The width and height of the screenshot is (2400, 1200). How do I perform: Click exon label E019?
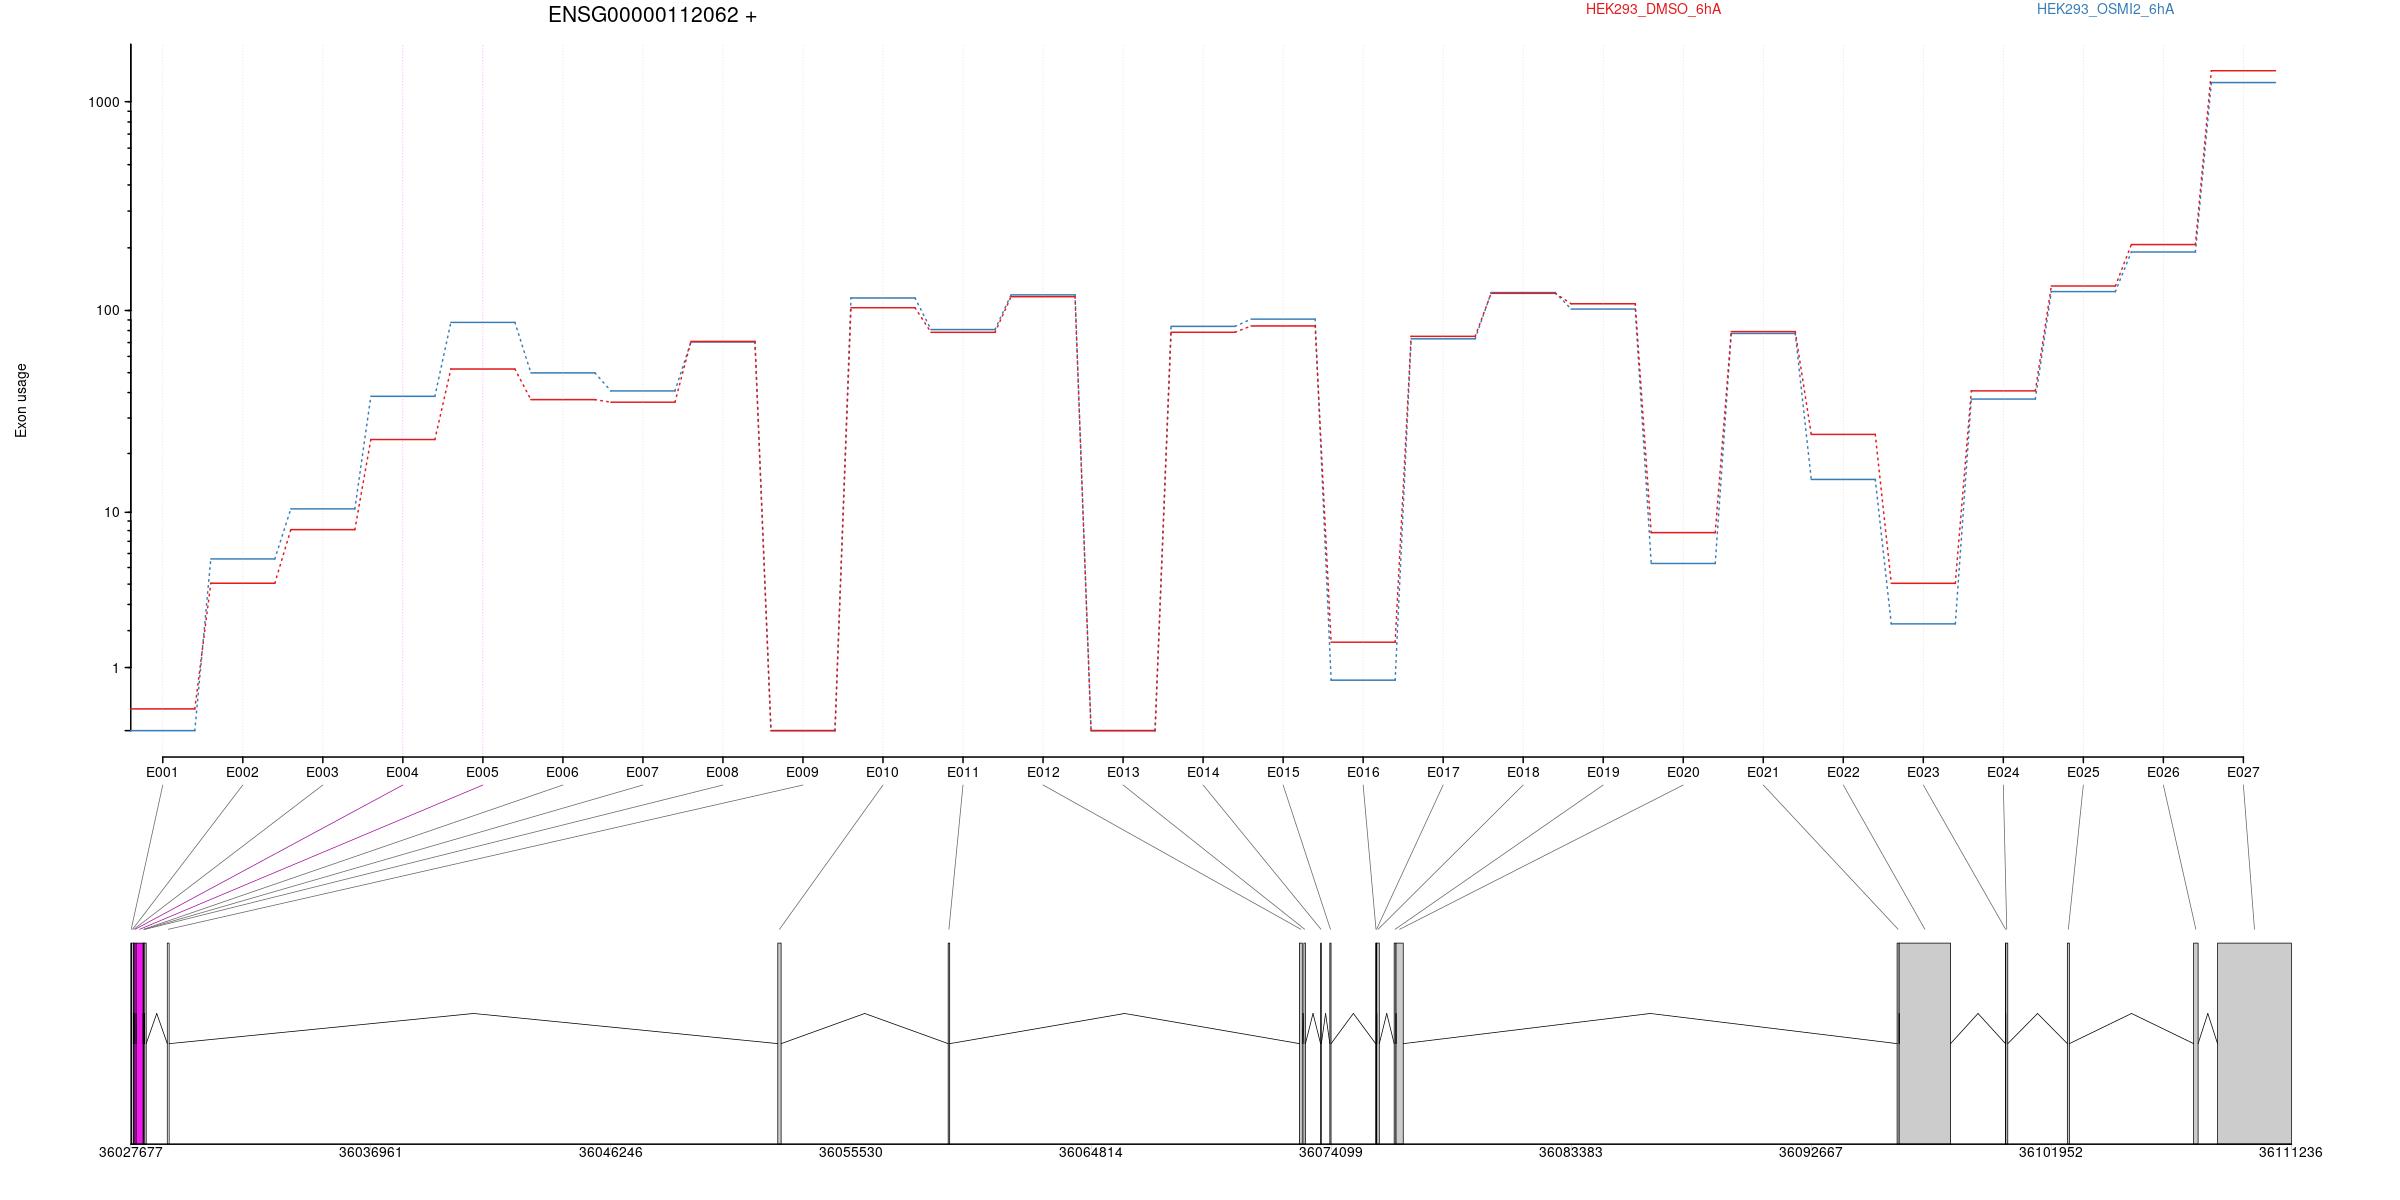click(x=1603, y=772)
